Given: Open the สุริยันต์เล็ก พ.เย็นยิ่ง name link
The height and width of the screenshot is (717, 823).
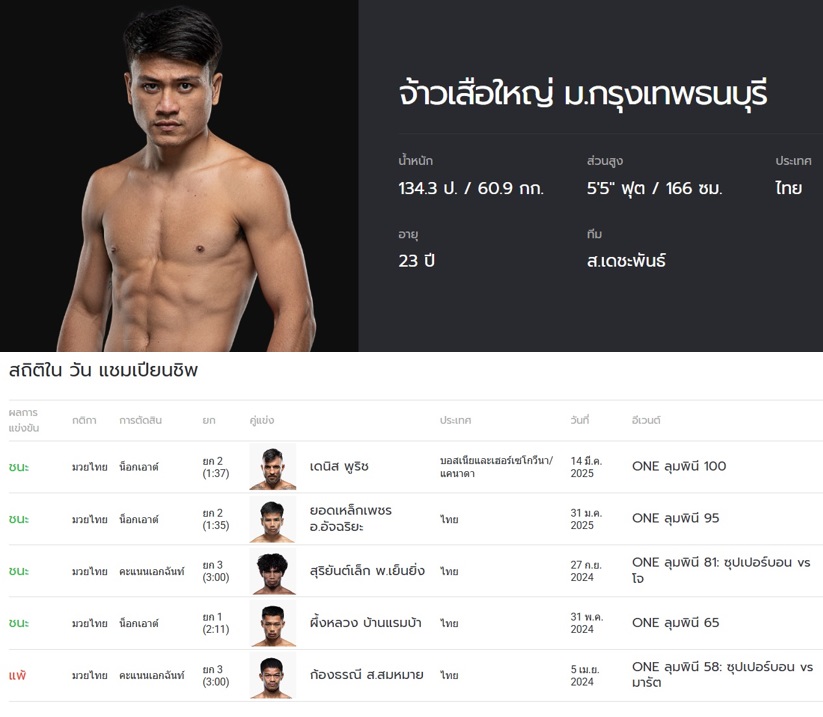Looking at the screenshot, I should click(367, 571).
